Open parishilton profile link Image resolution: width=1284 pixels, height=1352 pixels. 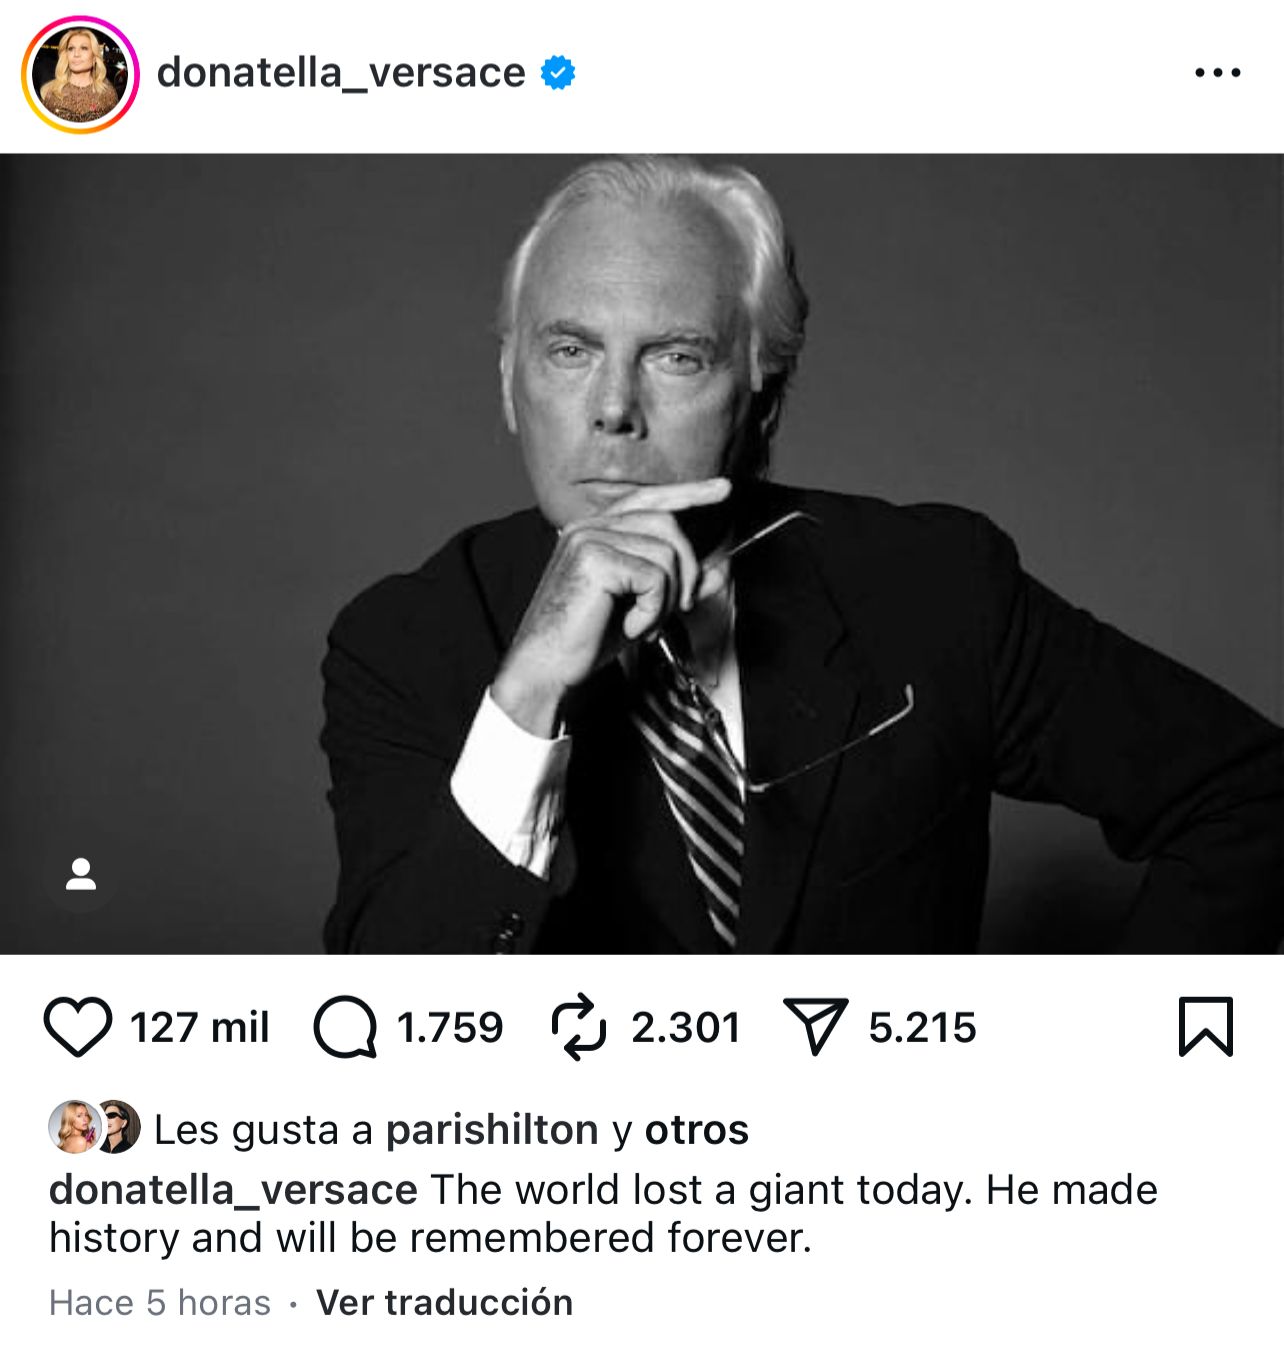(492, 1130)
